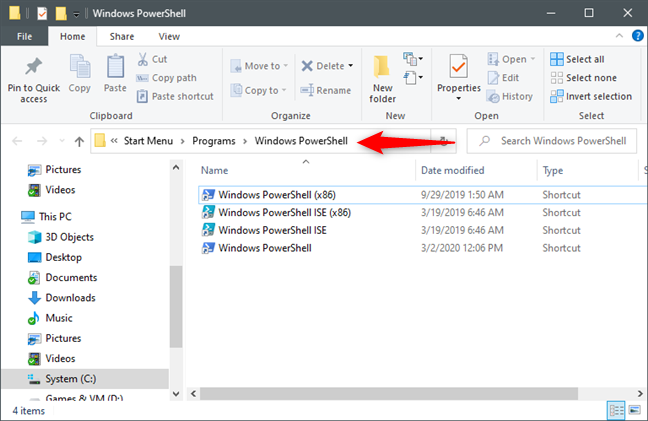Image resolution: width=648 pixels, height=421 pixels.
Task: Go Up one folder level
Action: click(79, 141)
